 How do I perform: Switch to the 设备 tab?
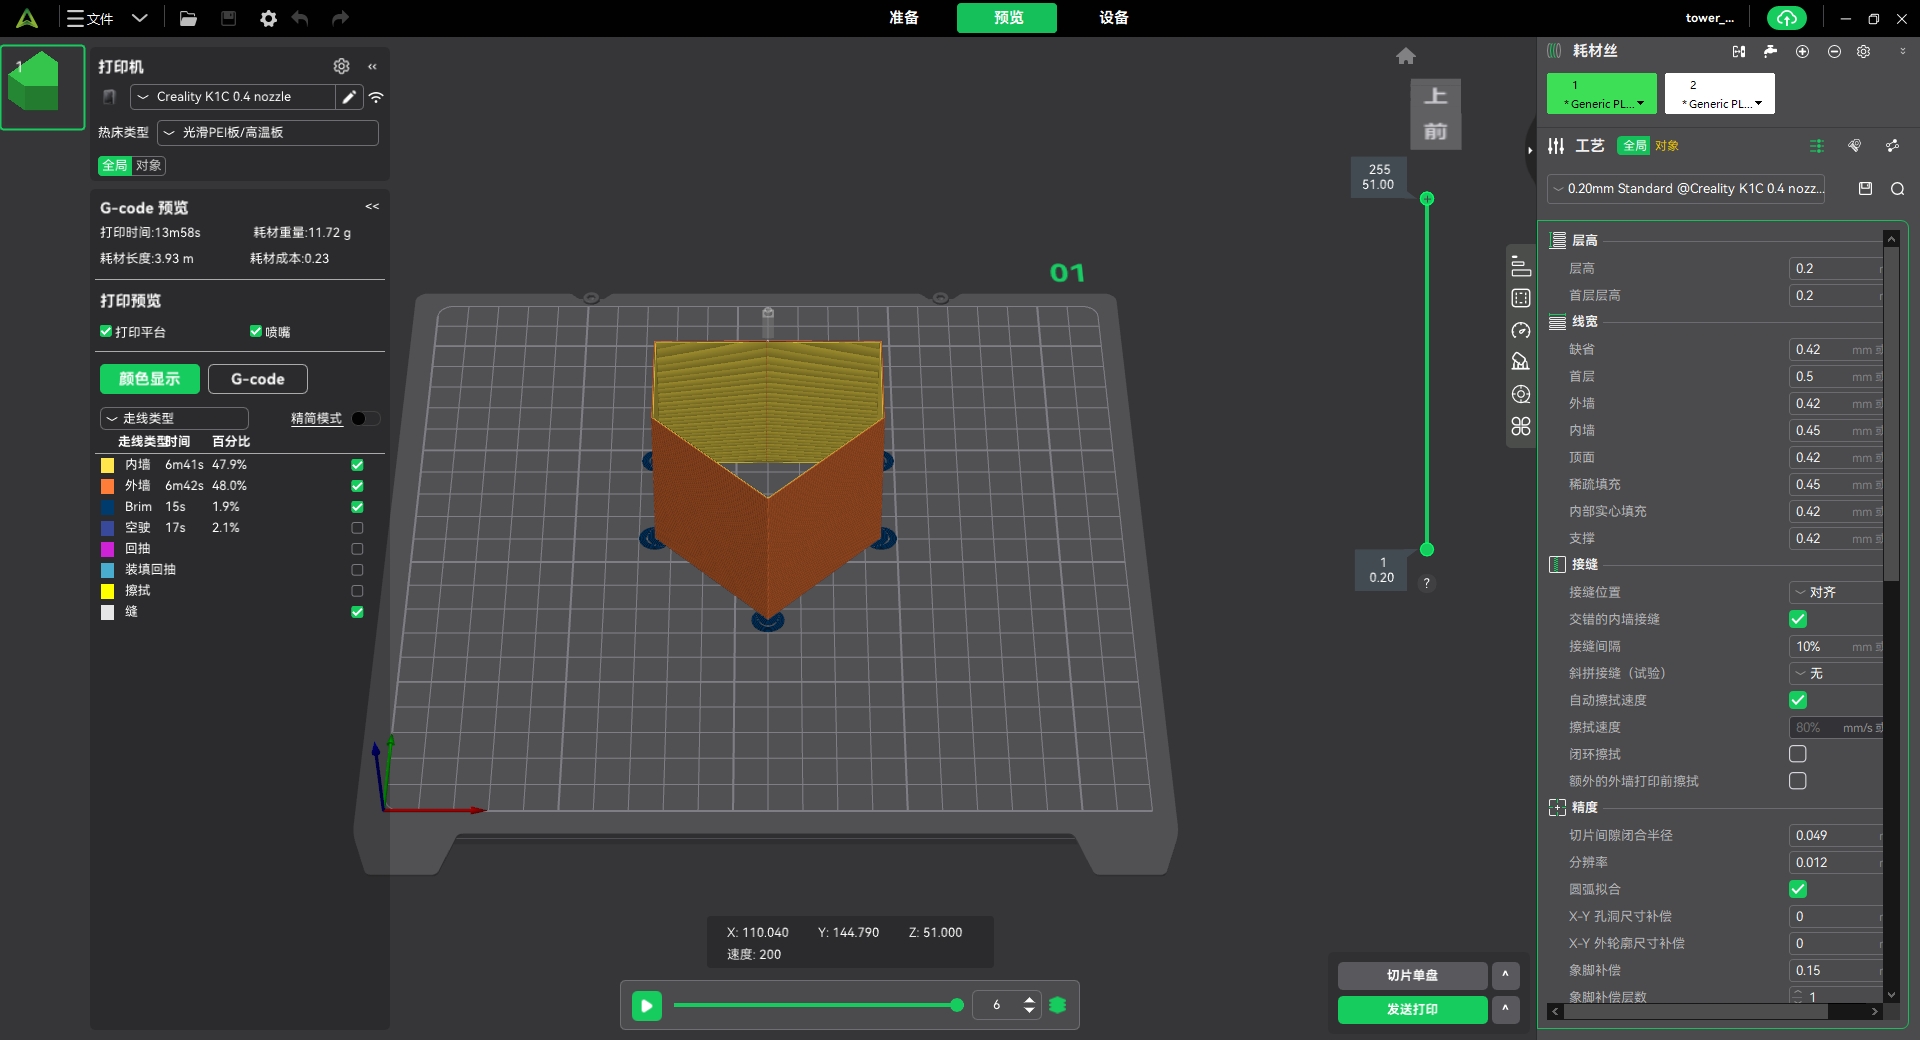click(1113, 18)
